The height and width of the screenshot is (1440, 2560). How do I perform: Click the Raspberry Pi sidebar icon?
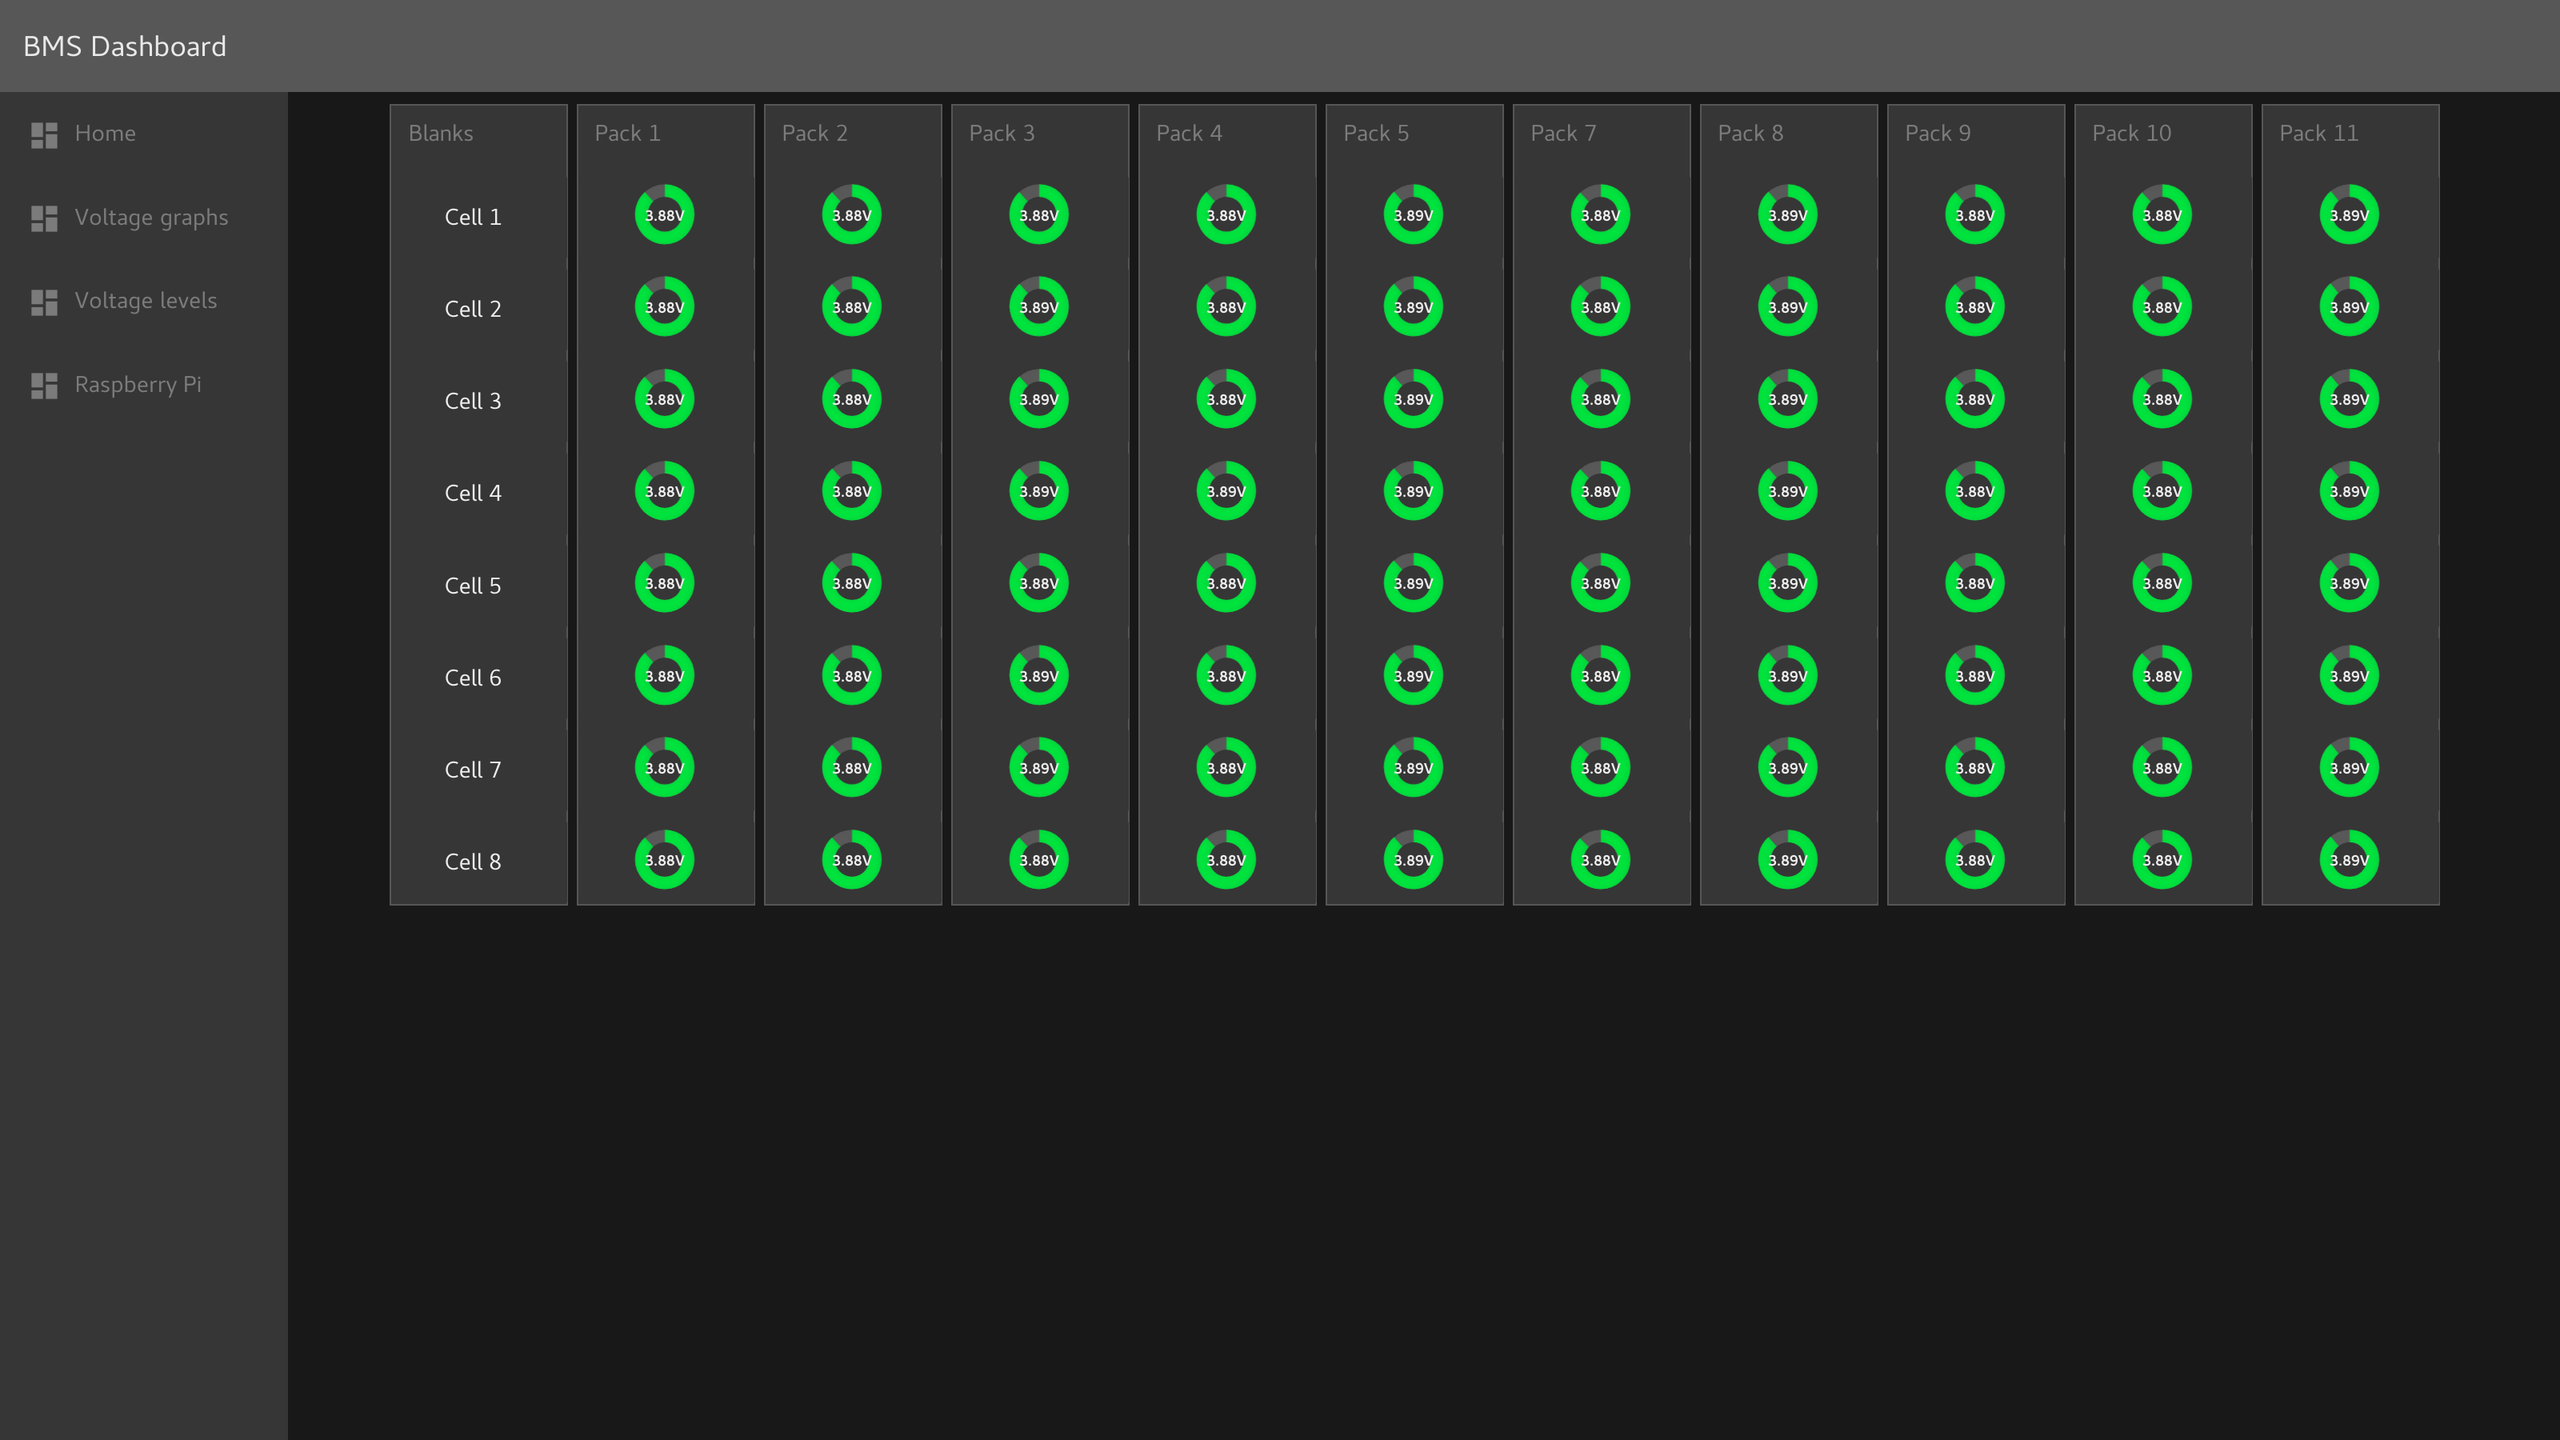point(44,385)
